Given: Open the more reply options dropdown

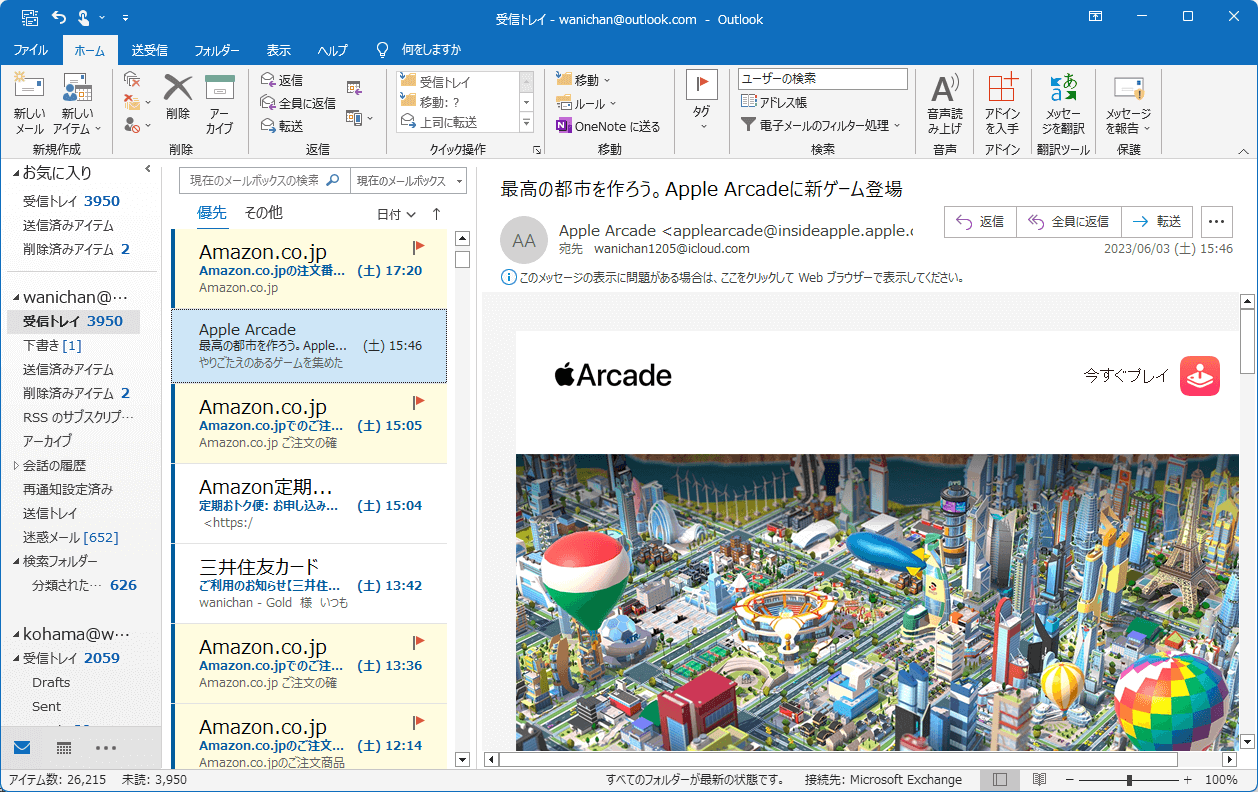Looking at the screenshot, I should [x=360, y=118].
